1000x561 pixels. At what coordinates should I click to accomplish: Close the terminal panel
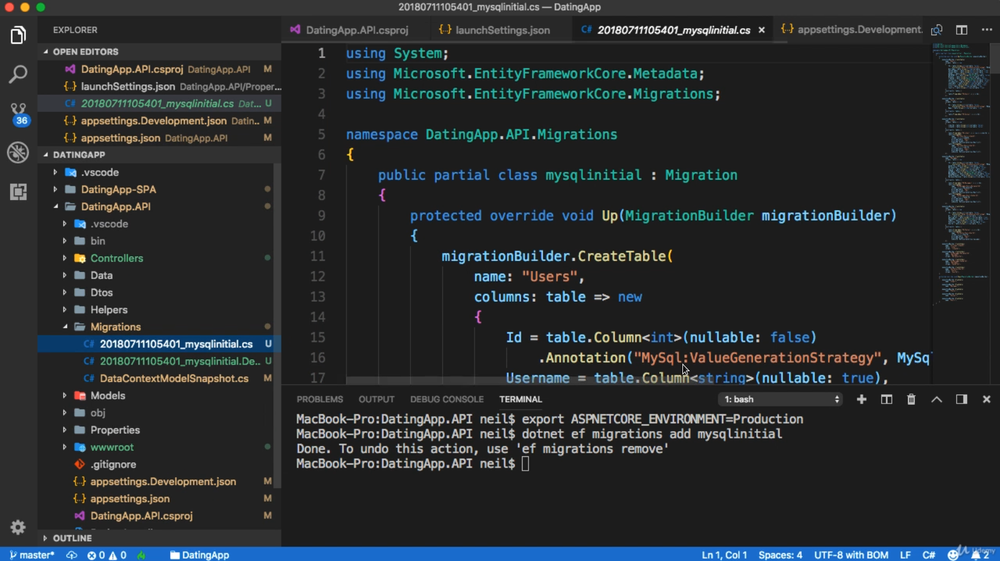(x=987, y=399)
